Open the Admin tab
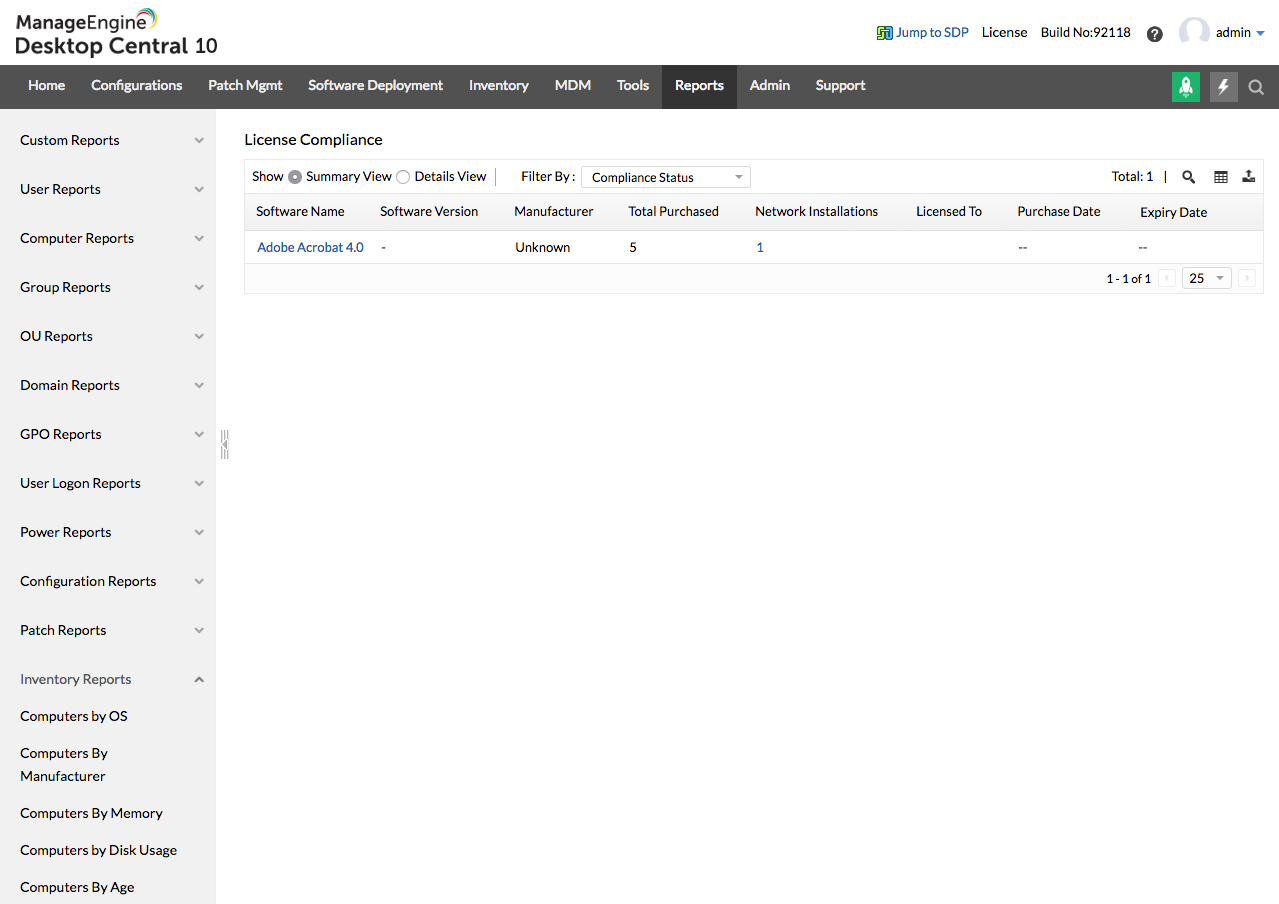The height and width of the screenshot is (904, 1279). click(770, 86)
